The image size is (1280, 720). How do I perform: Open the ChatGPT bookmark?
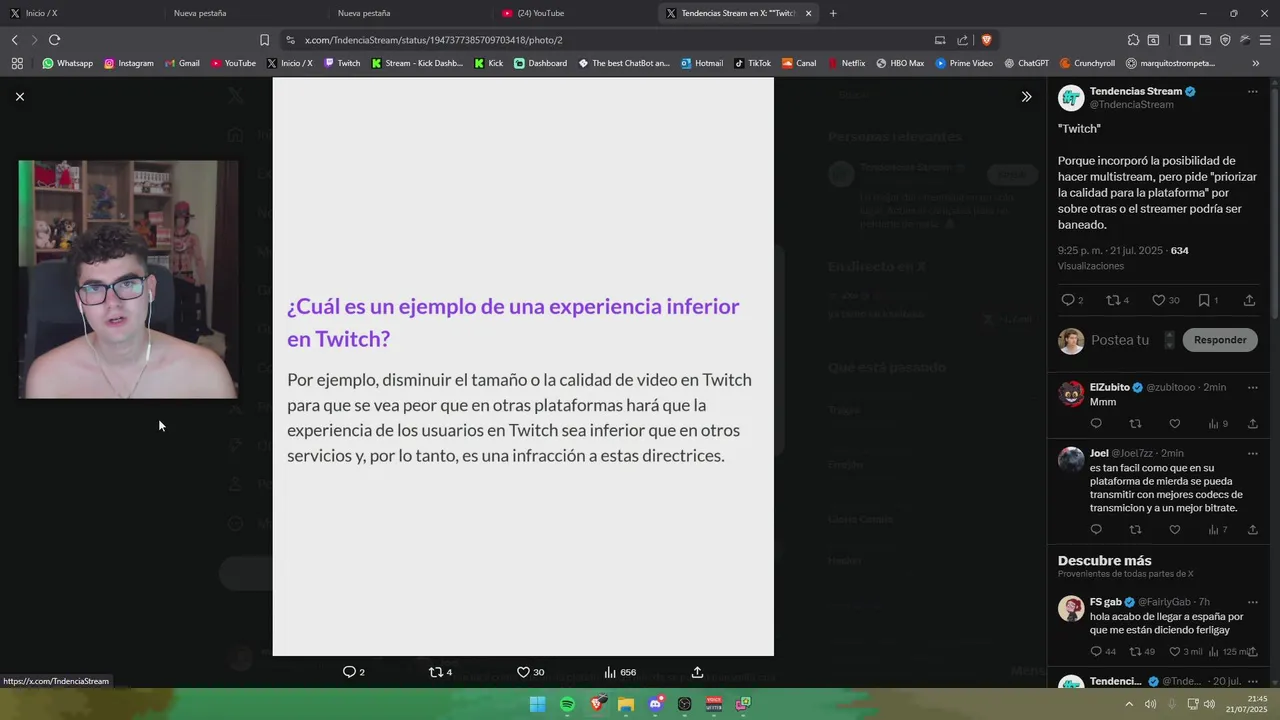pyautogui.click(x=1026, y=63)
